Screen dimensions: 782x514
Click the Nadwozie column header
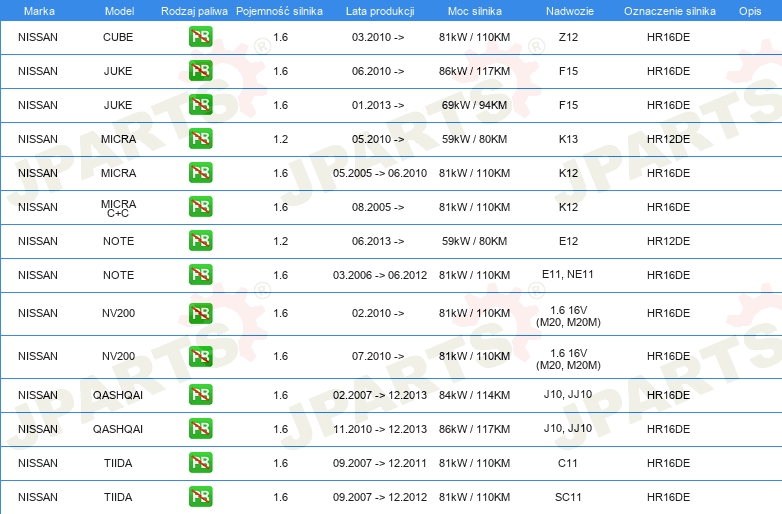[x=570, y=11]
